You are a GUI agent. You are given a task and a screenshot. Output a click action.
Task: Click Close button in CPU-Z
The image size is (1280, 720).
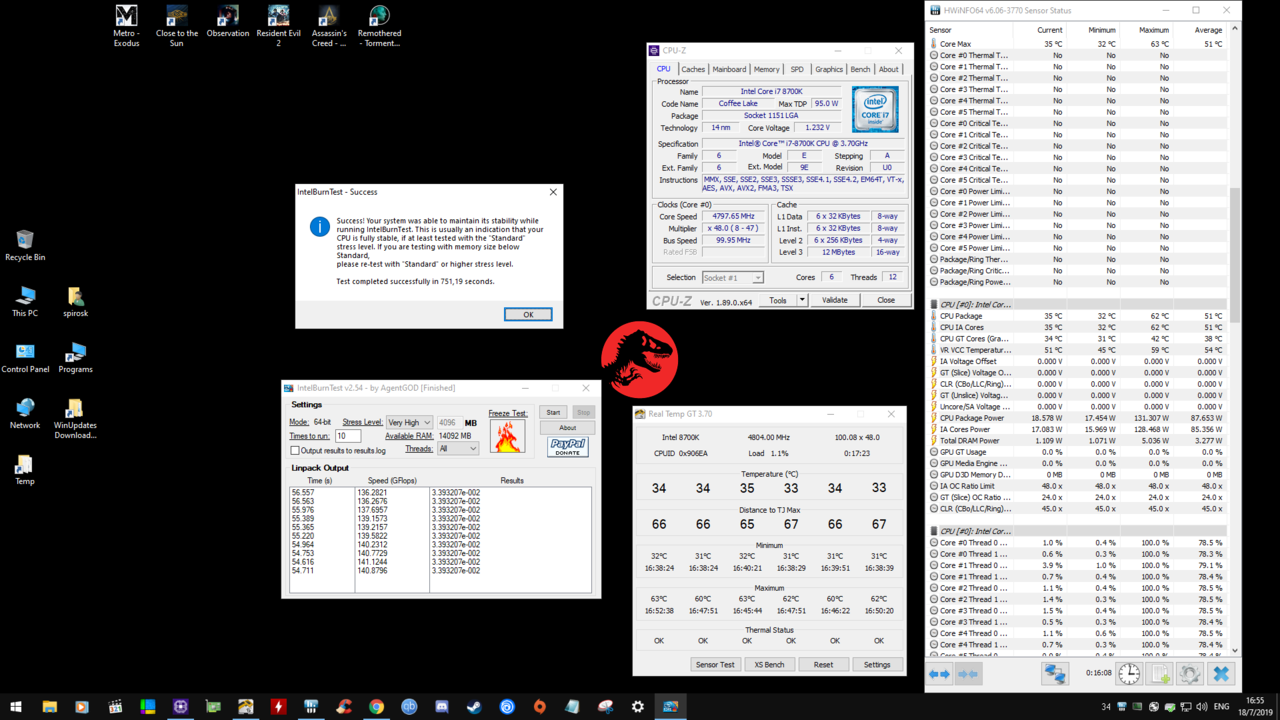pyautogui.click(x=886, y=300)
